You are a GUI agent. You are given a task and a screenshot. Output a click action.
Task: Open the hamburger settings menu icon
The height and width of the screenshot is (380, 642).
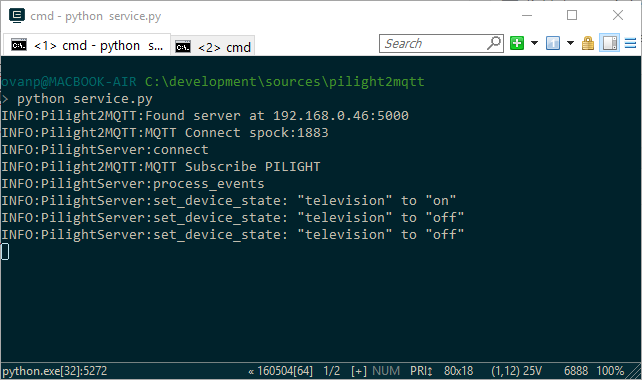(x=630, y=43)
